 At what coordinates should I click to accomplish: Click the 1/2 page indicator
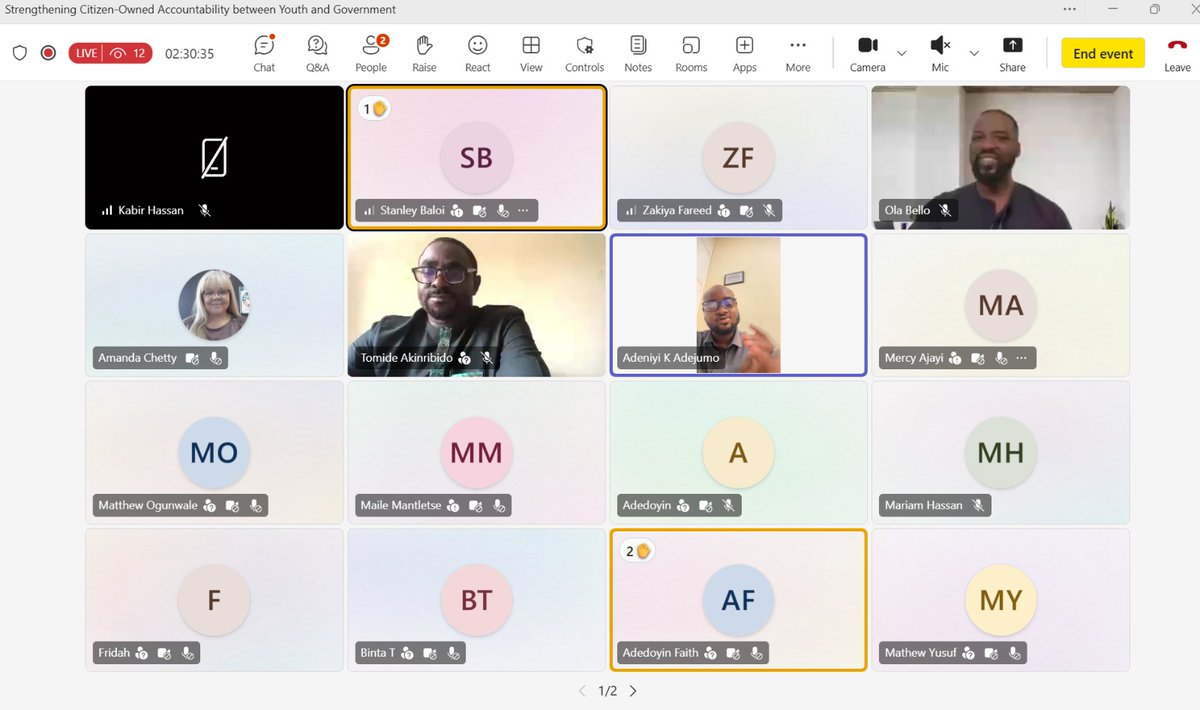(x=608, y=691)
